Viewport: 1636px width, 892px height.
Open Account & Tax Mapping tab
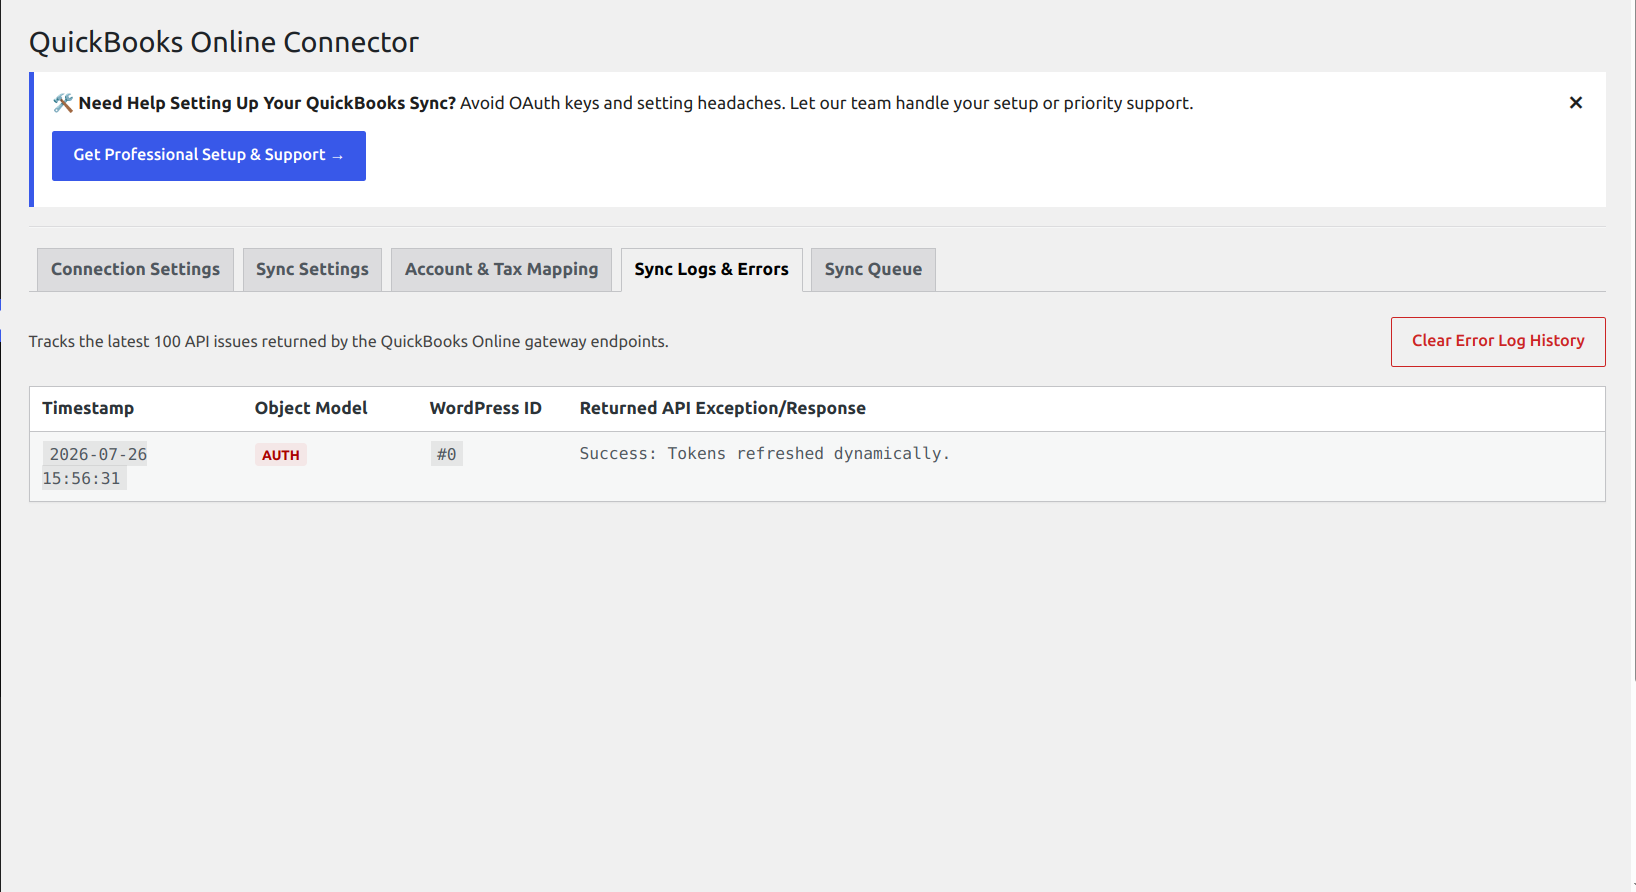501,270
